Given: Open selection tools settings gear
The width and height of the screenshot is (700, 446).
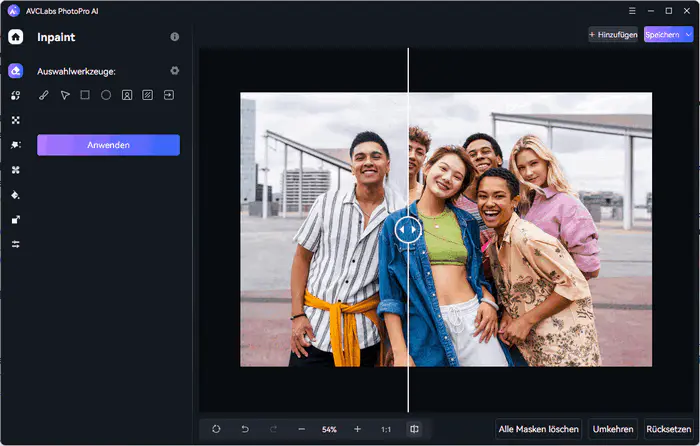Looking at the screenshot, I should (x=175, y=71).
